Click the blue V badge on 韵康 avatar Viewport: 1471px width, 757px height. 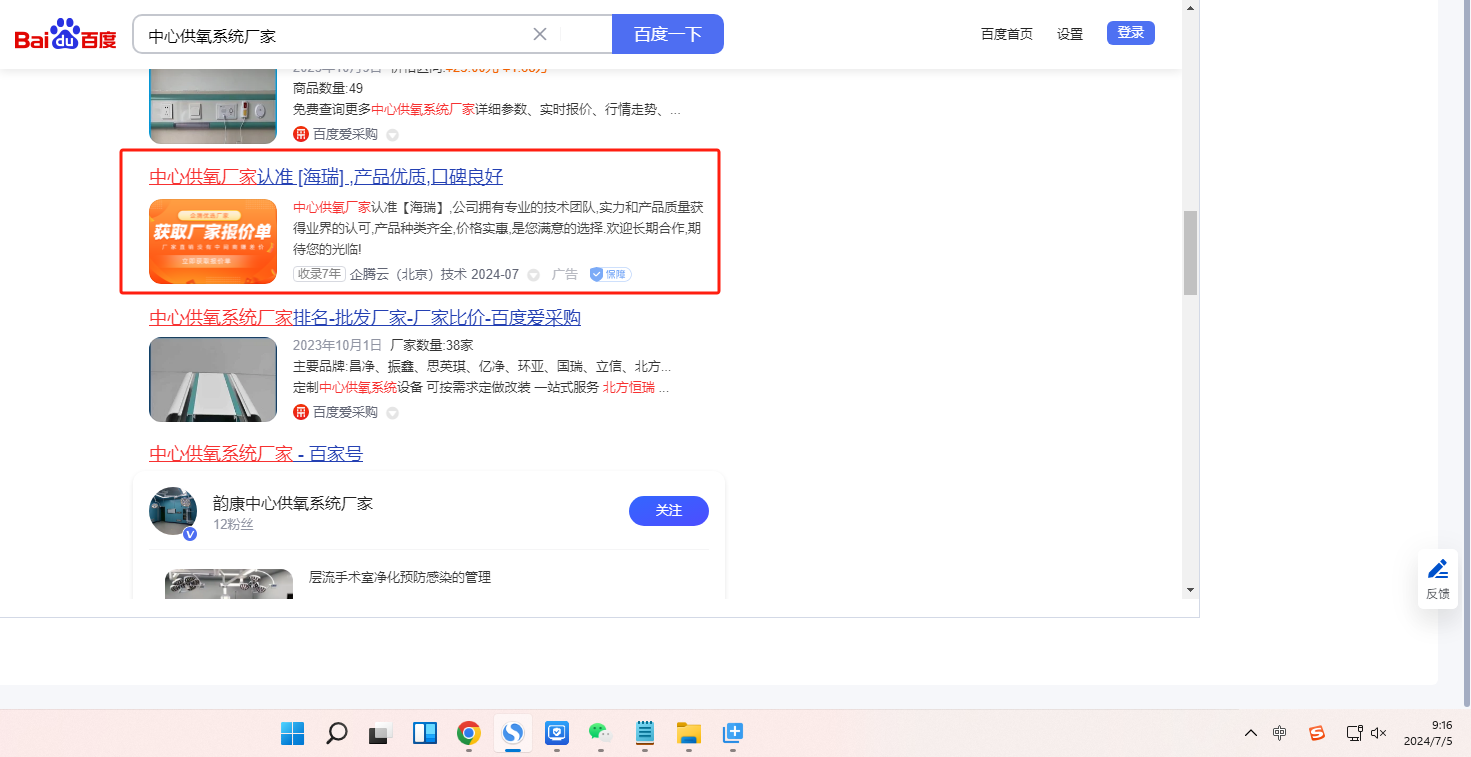[190, 534]
